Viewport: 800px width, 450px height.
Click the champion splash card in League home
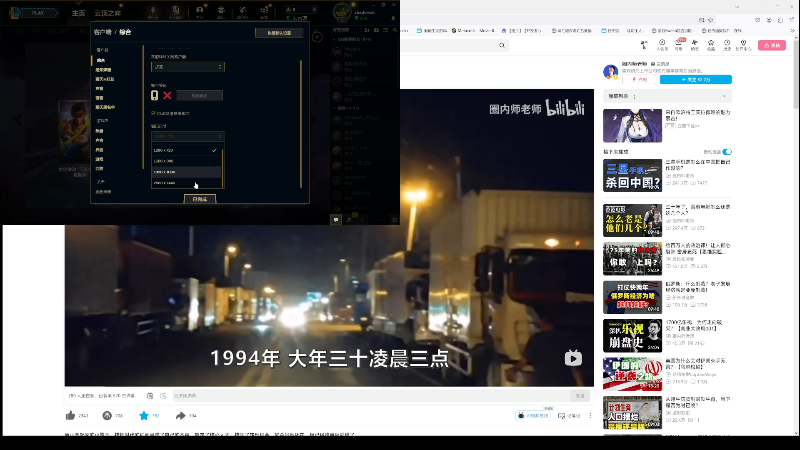click(74, 132)
